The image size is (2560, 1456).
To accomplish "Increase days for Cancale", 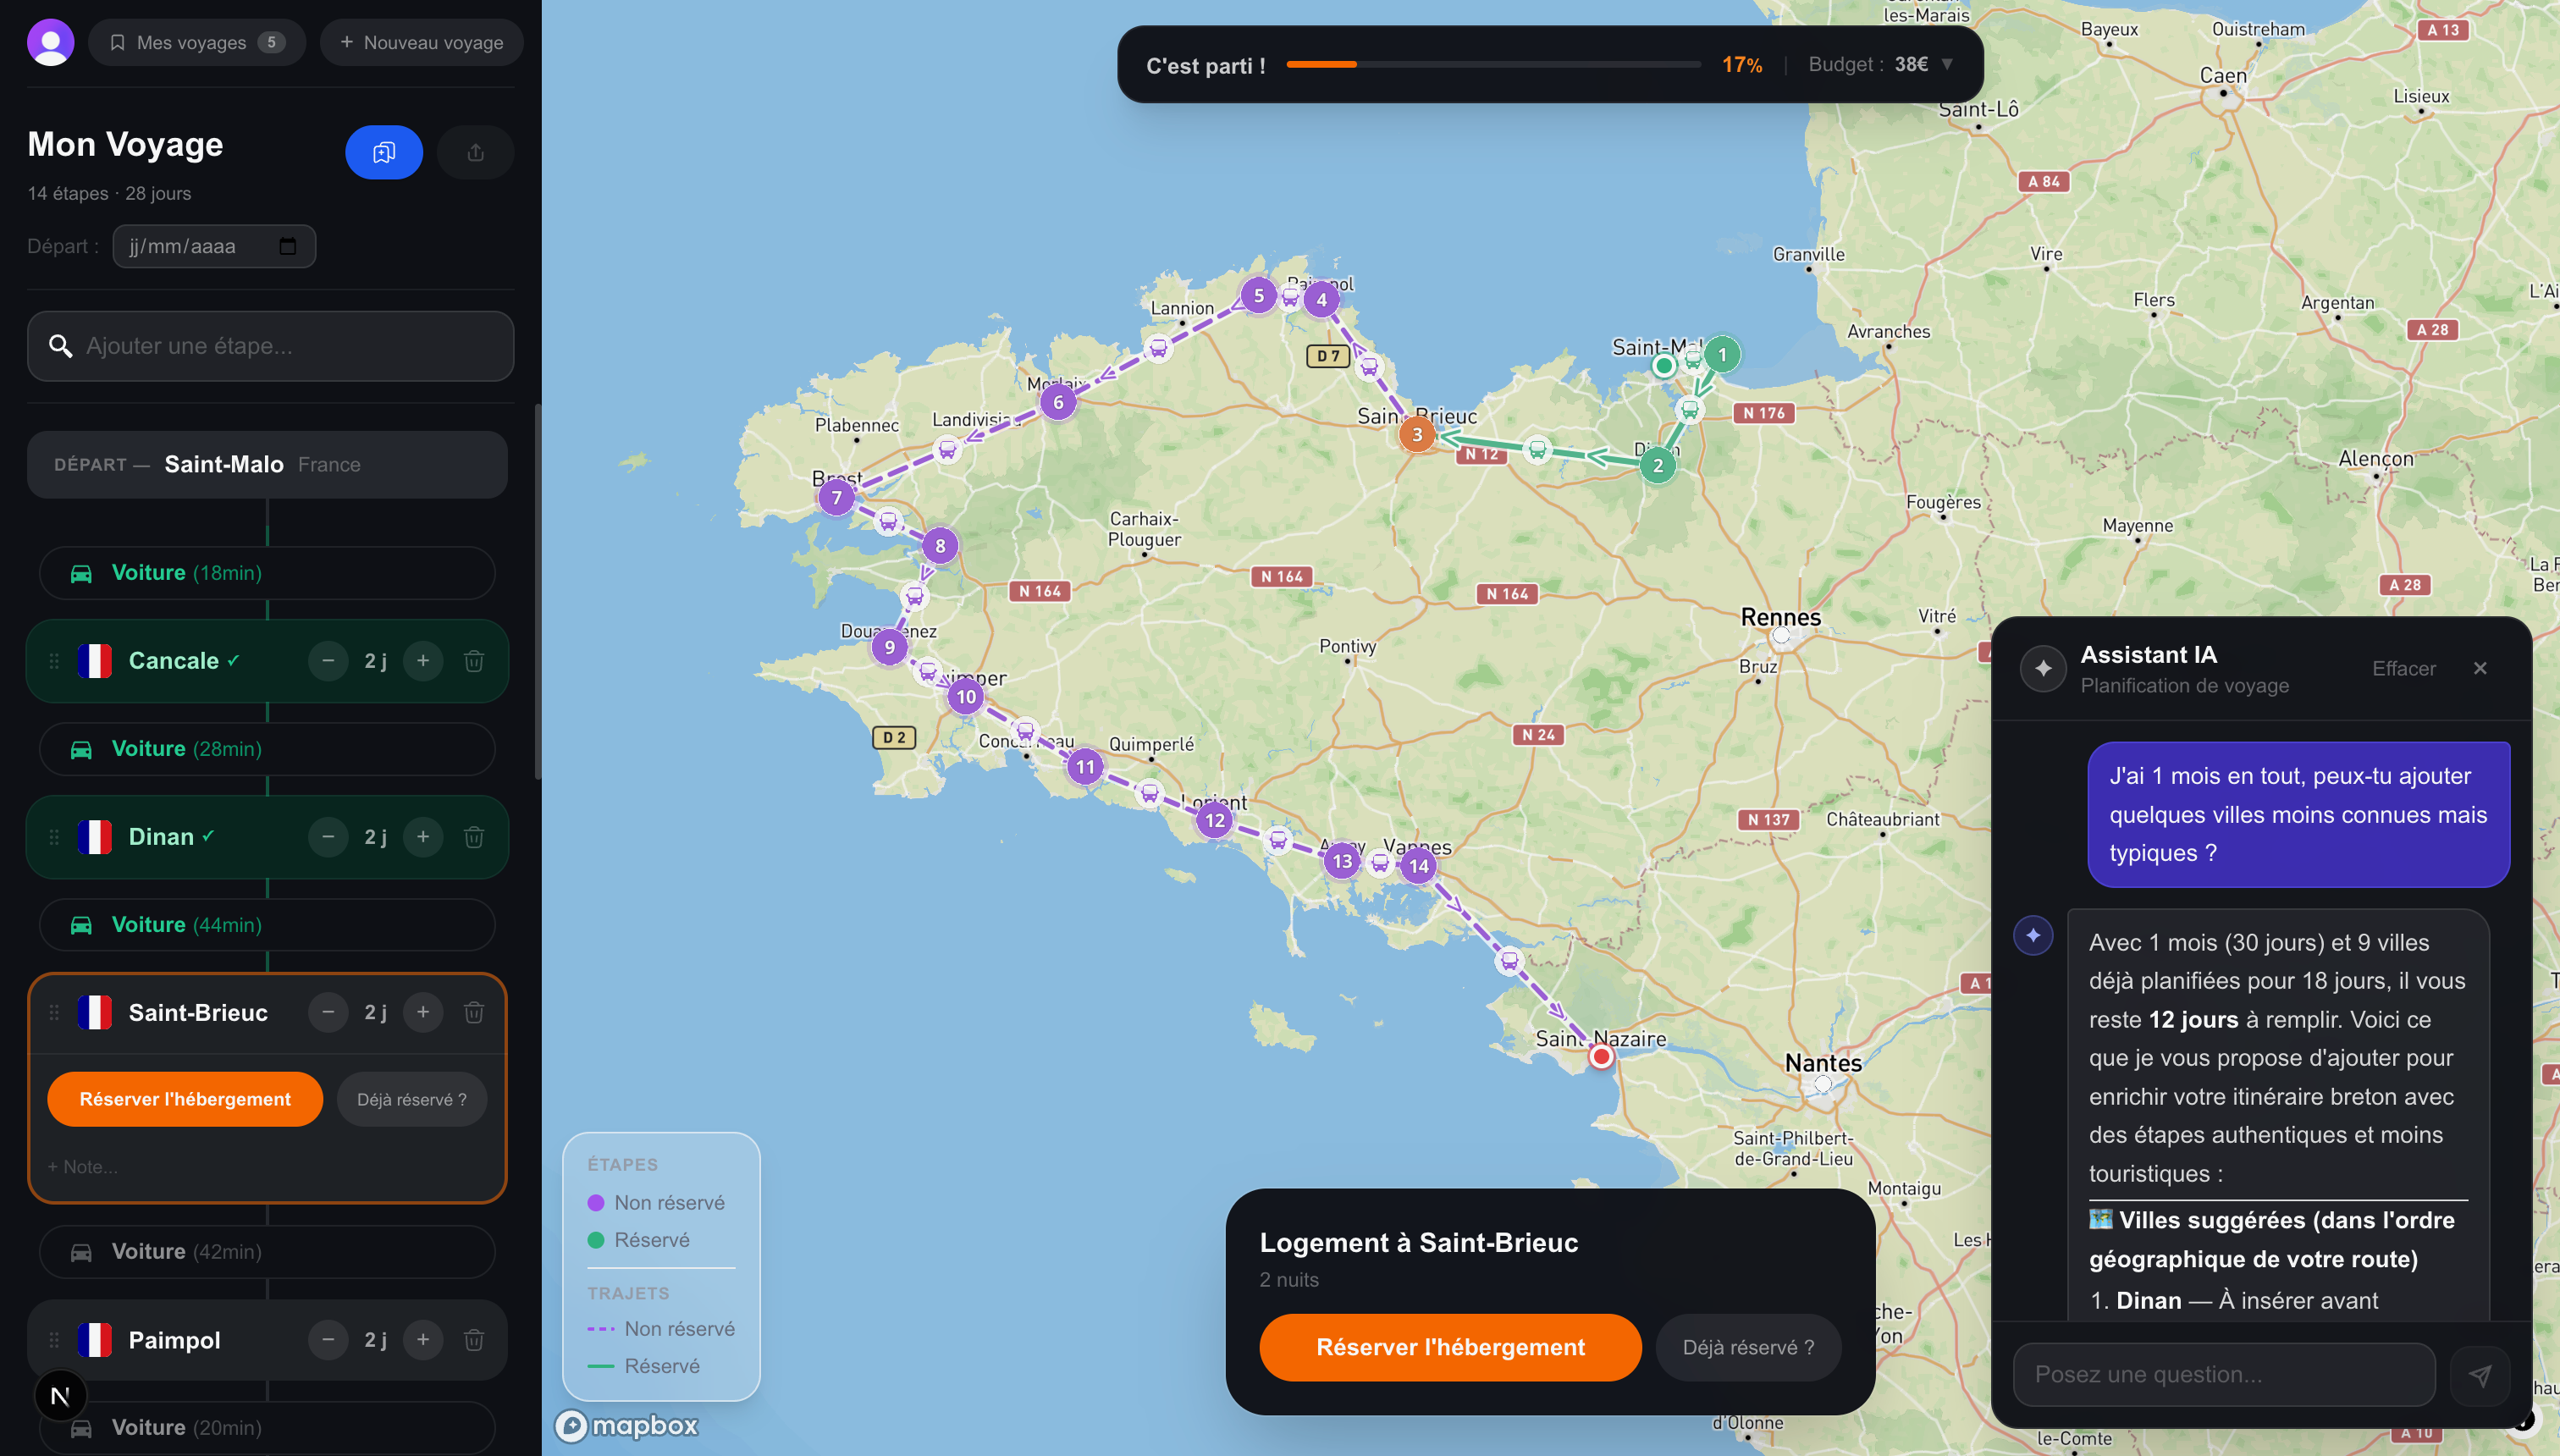I will point(423,661).
